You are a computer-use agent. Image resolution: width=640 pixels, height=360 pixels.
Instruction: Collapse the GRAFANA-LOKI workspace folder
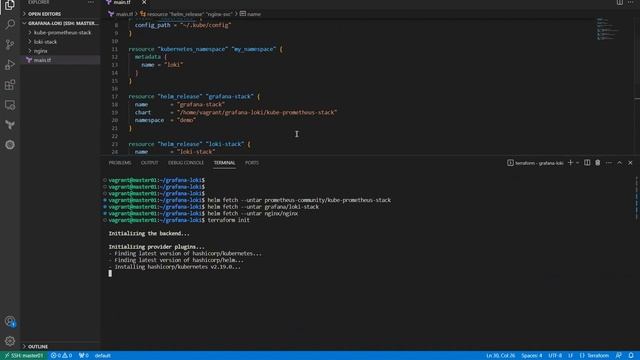(x=60, y=23)
